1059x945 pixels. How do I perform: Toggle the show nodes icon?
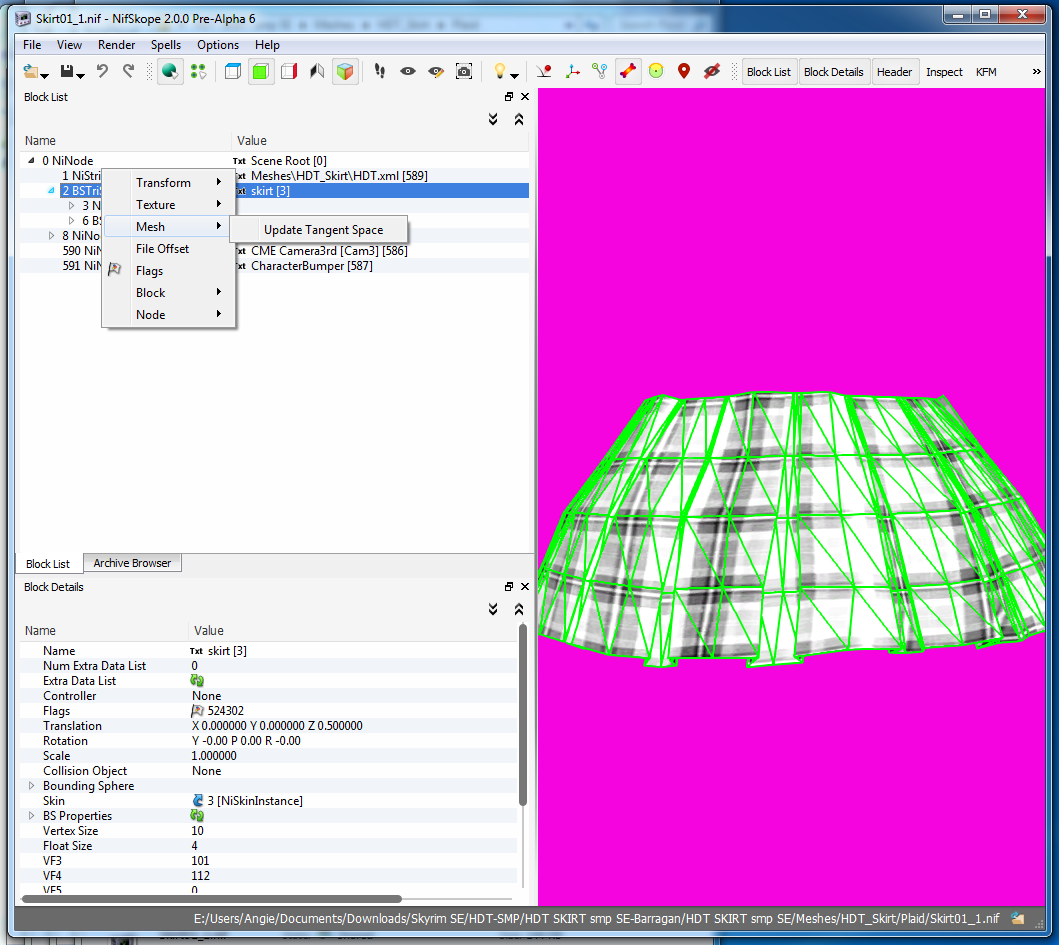point(600,71)
